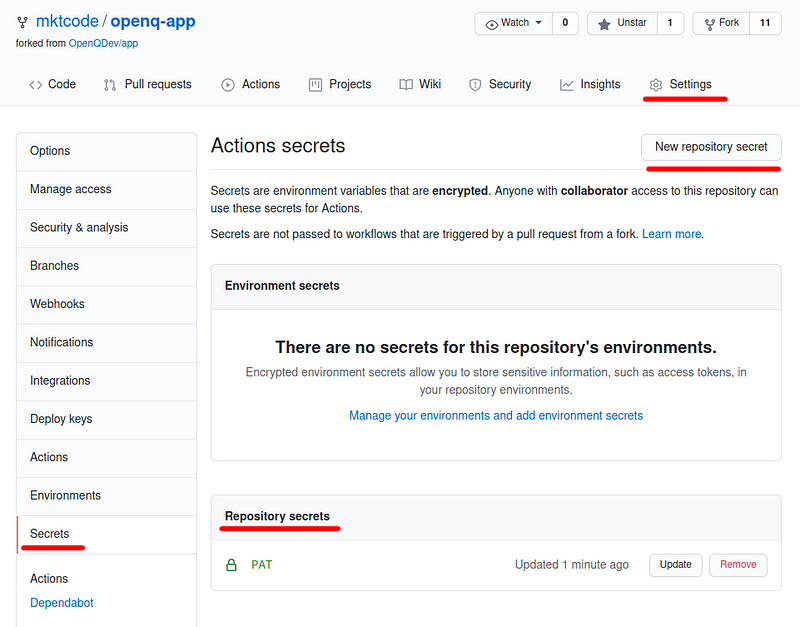Click the pull request icon
This screenshot has width=800, height=627.
[110, 85]
